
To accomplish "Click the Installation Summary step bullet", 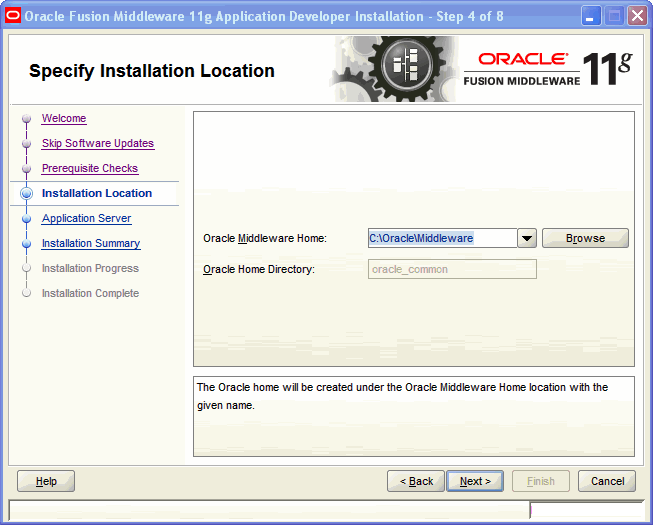I will (27, 244).
